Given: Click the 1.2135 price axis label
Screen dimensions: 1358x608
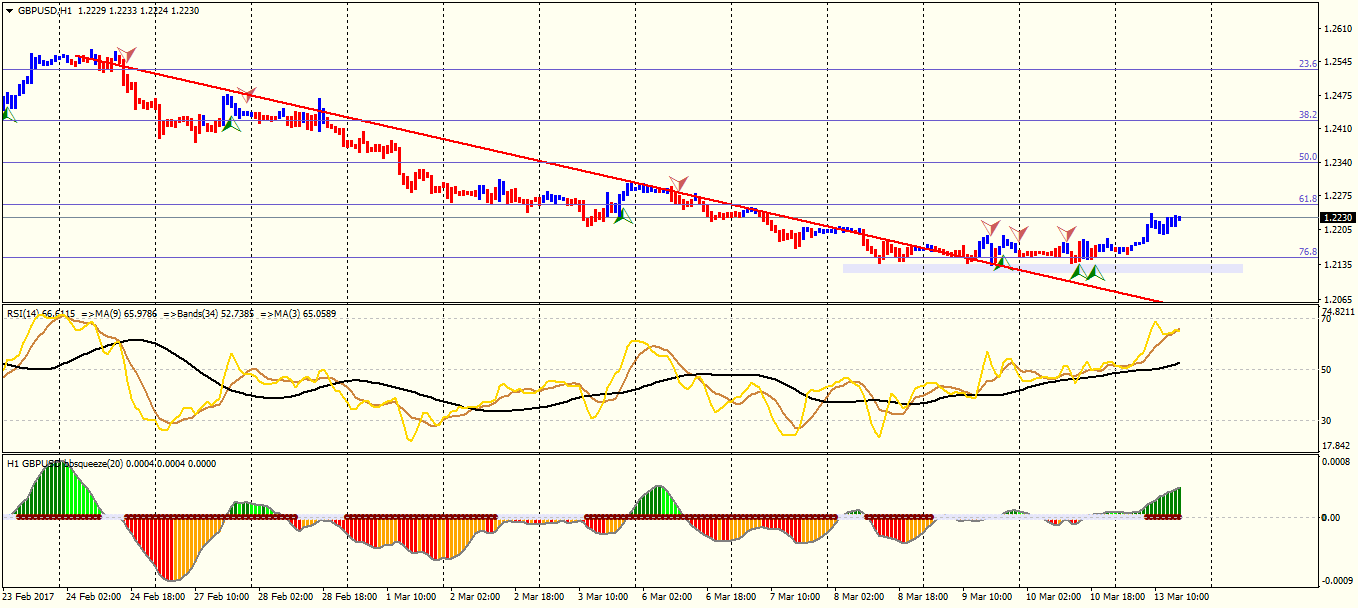Looking at the screenshot, I should tap(1336, 265).
